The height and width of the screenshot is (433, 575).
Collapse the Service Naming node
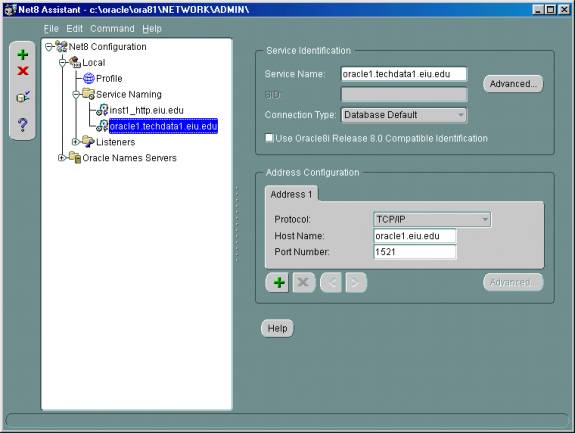point(76,95)
